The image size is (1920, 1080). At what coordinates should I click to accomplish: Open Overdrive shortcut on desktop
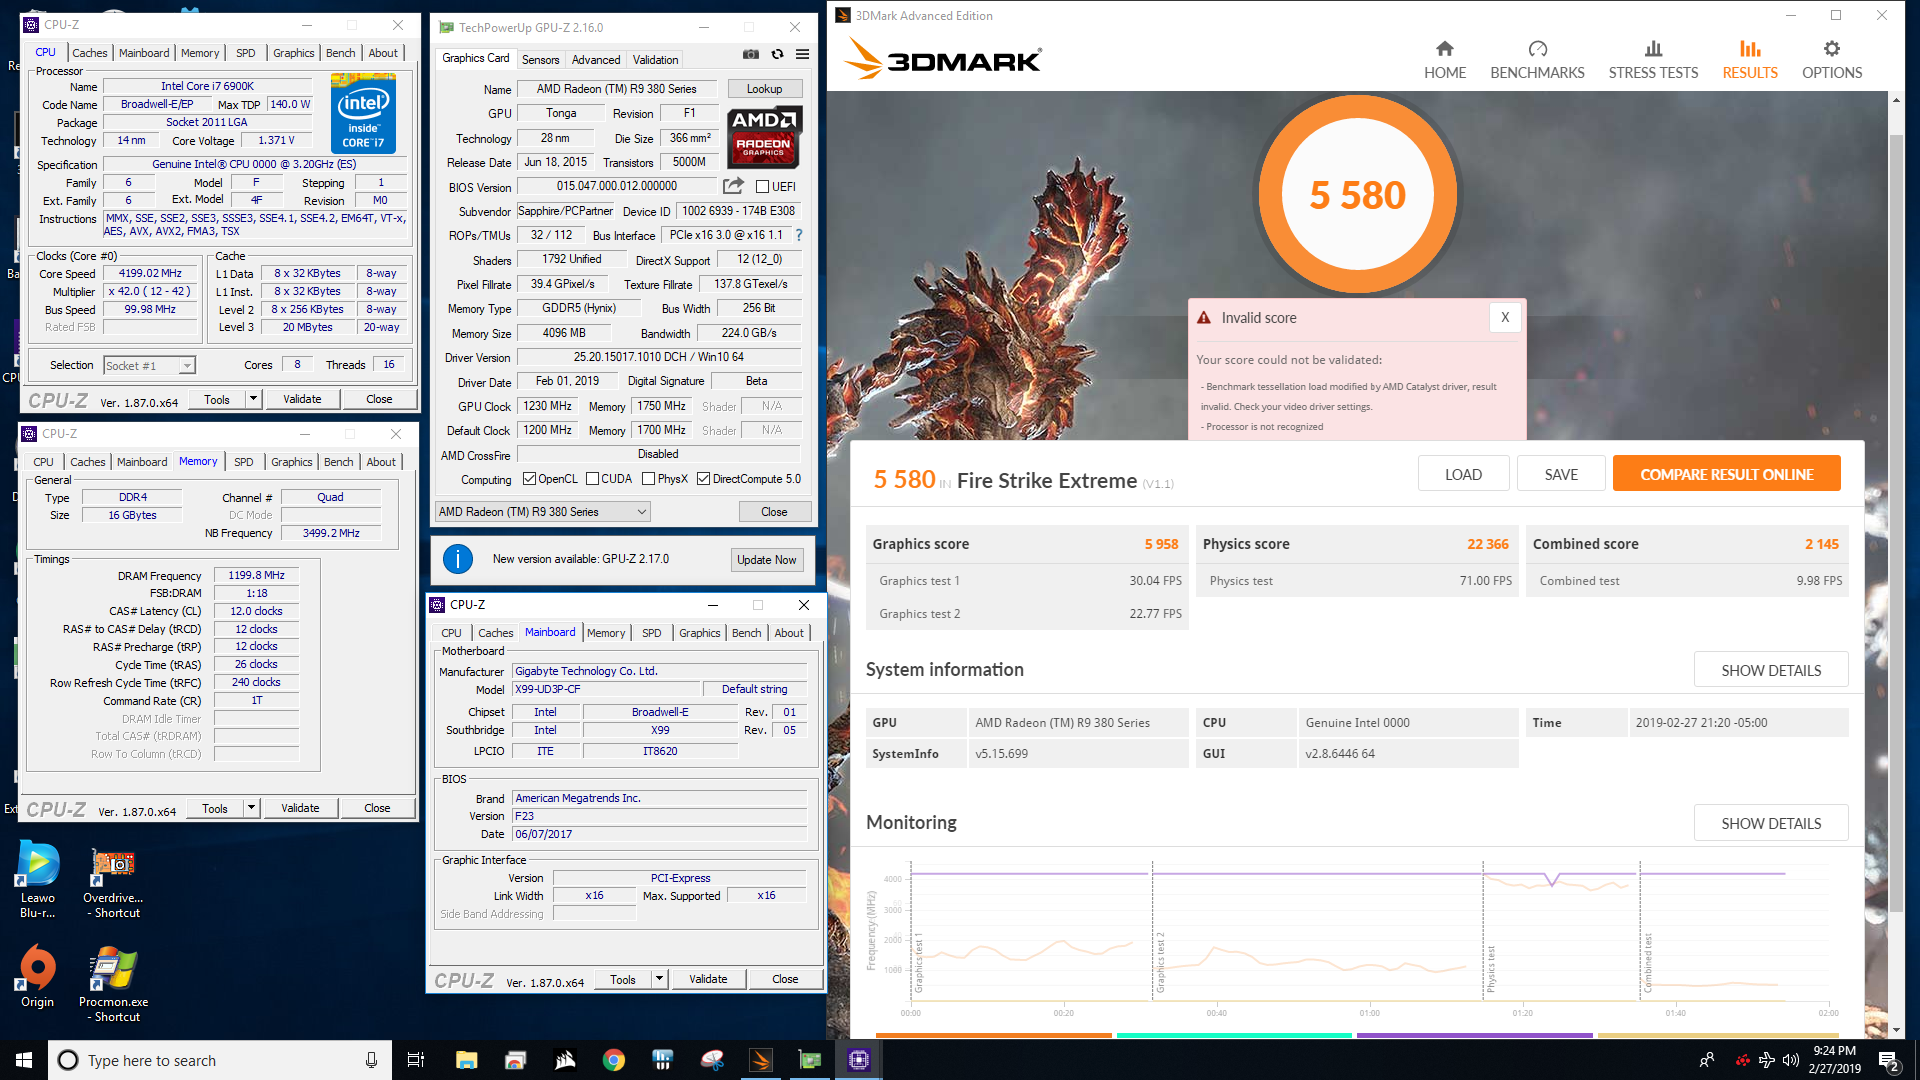click(x=113, y=883)
